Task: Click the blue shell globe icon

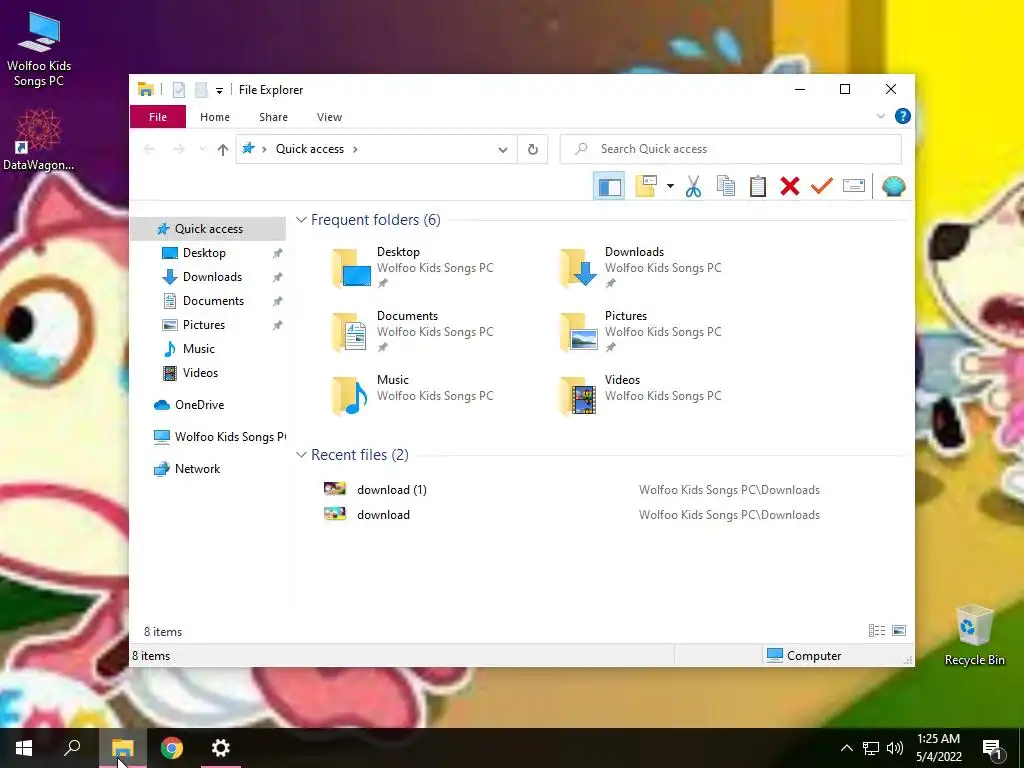Action: [x=893, y=187]
